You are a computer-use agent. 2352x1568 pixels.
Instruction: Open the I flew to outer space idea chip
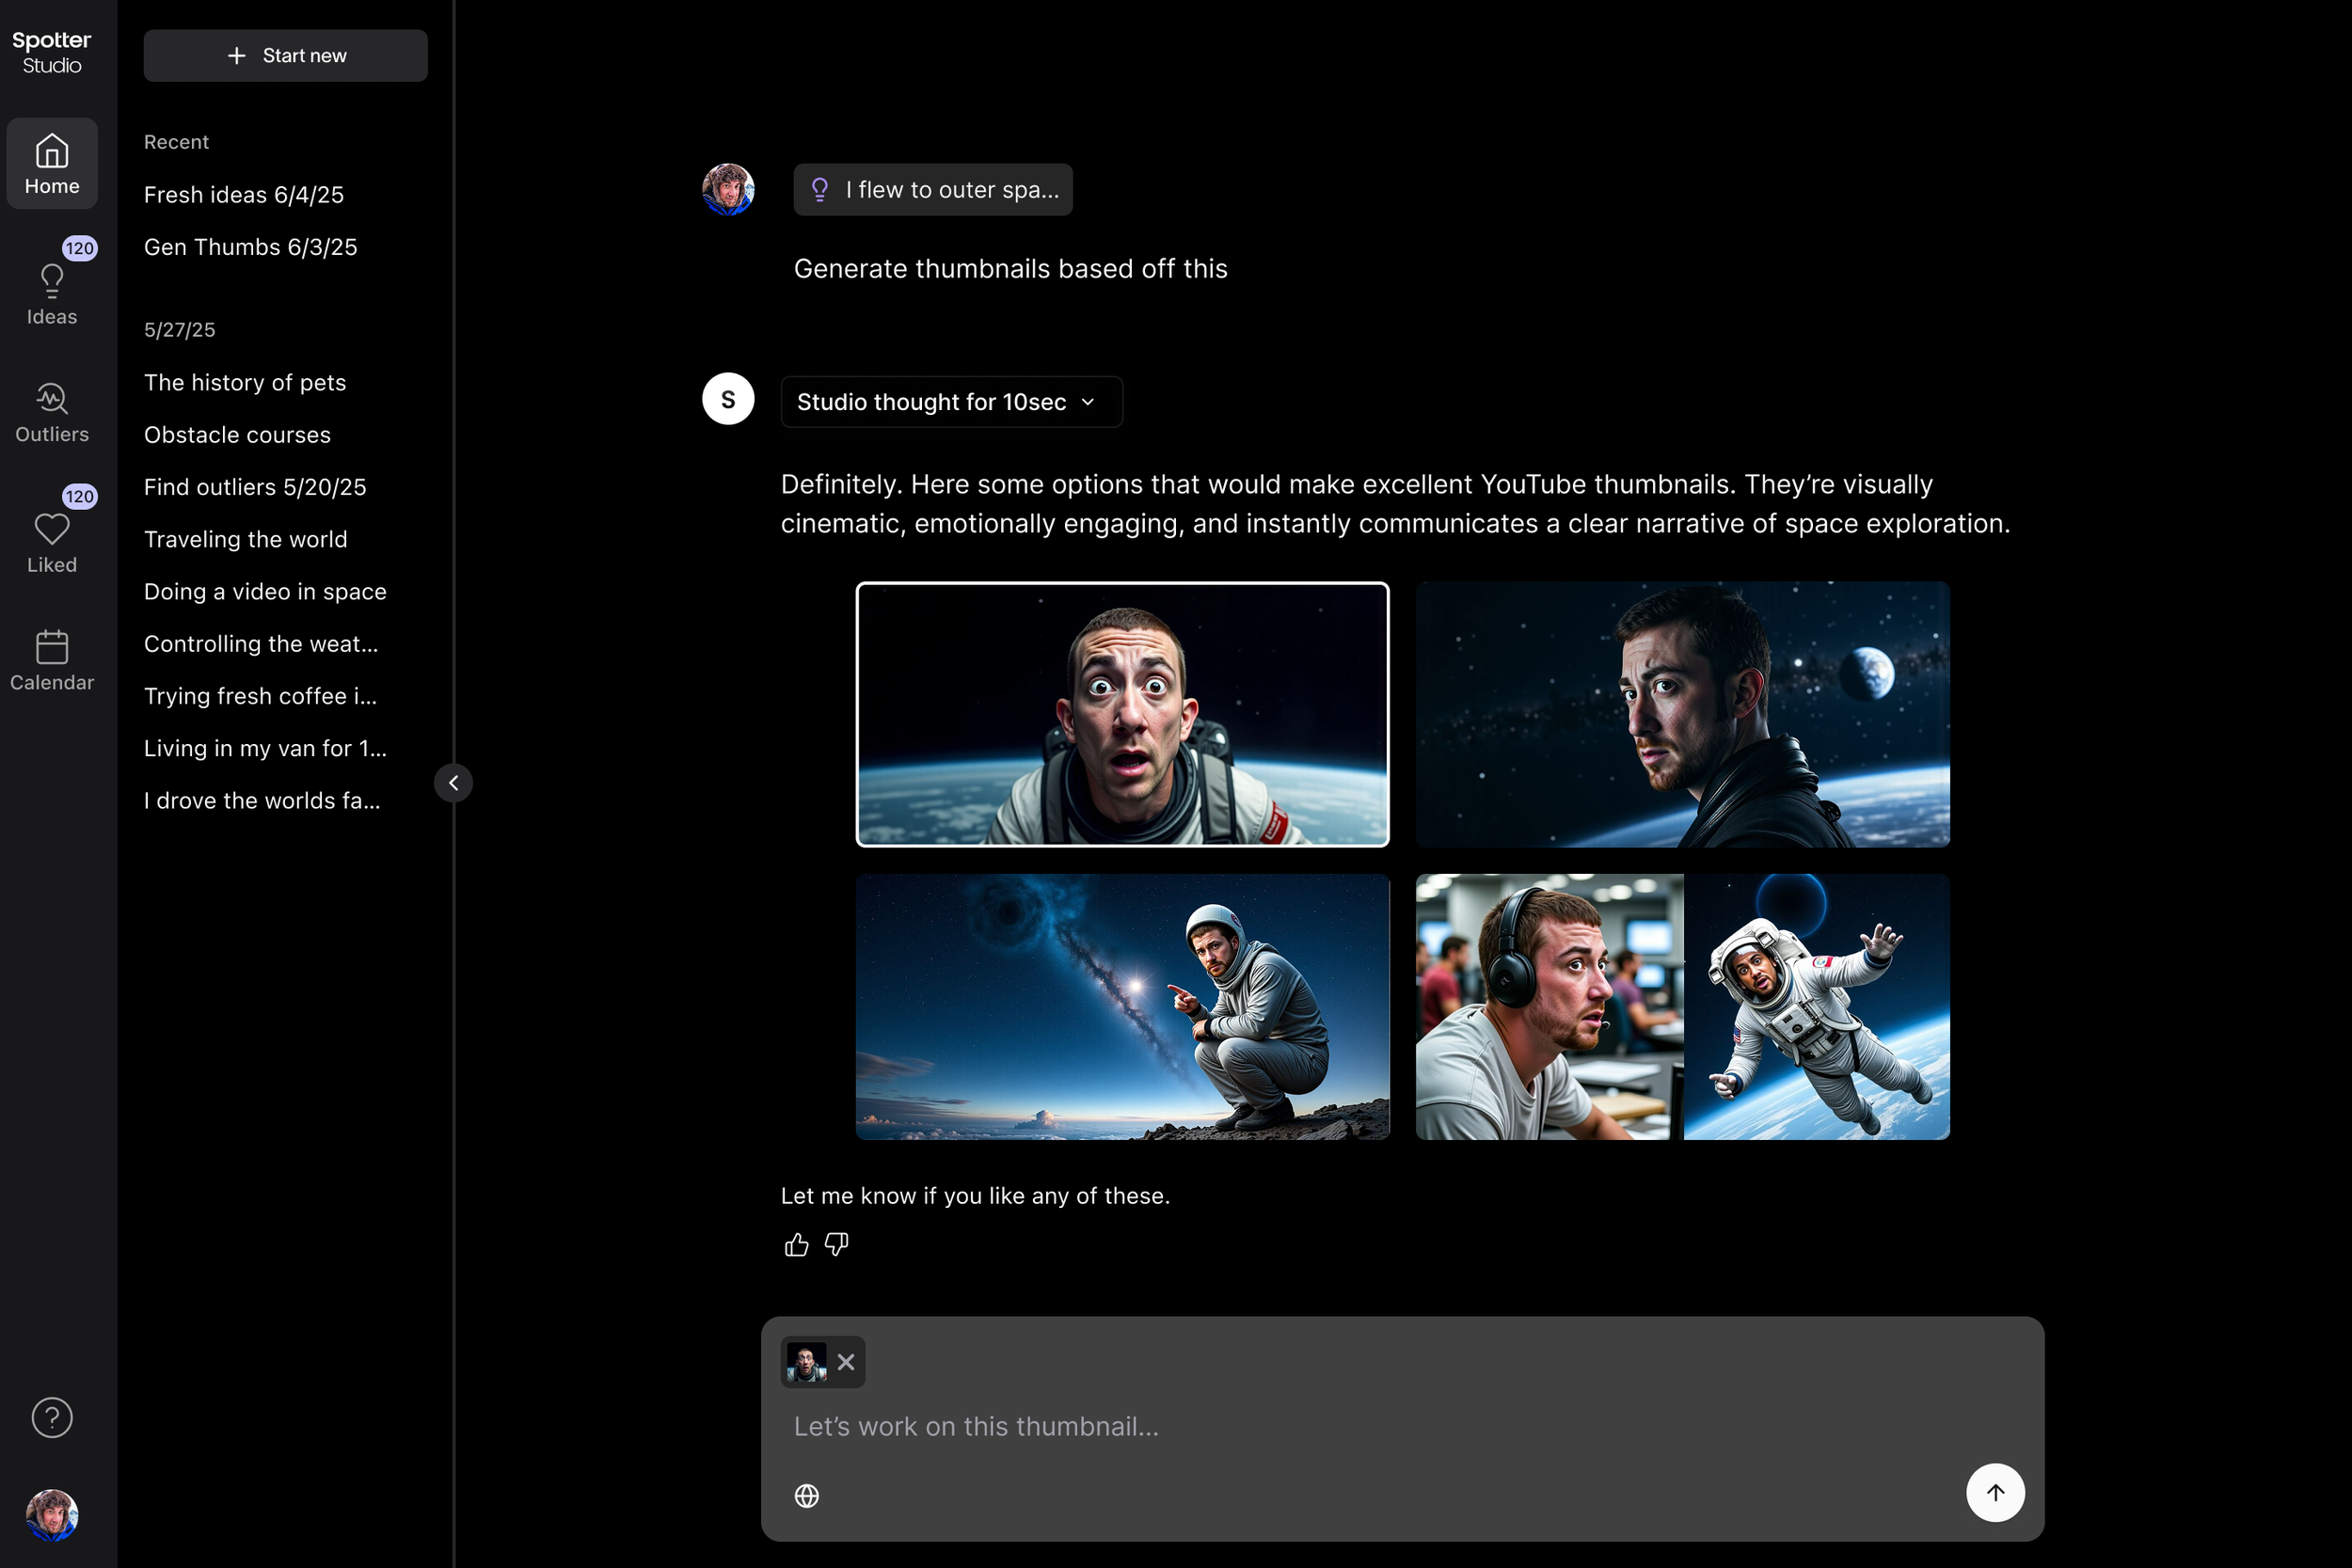pos(933,190)
